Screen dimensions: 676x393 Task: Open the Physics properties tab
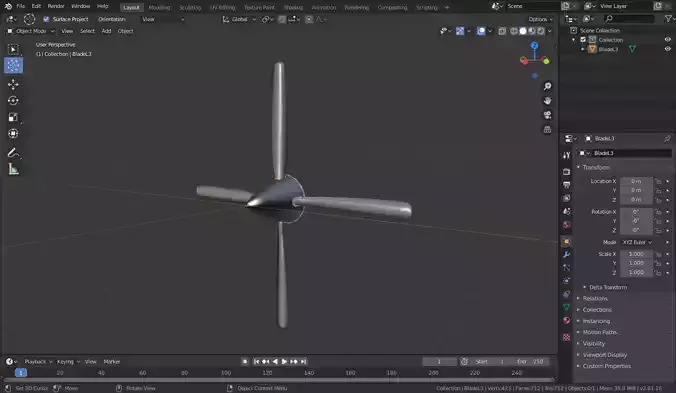pyautogui.click(x=566, y=281)
